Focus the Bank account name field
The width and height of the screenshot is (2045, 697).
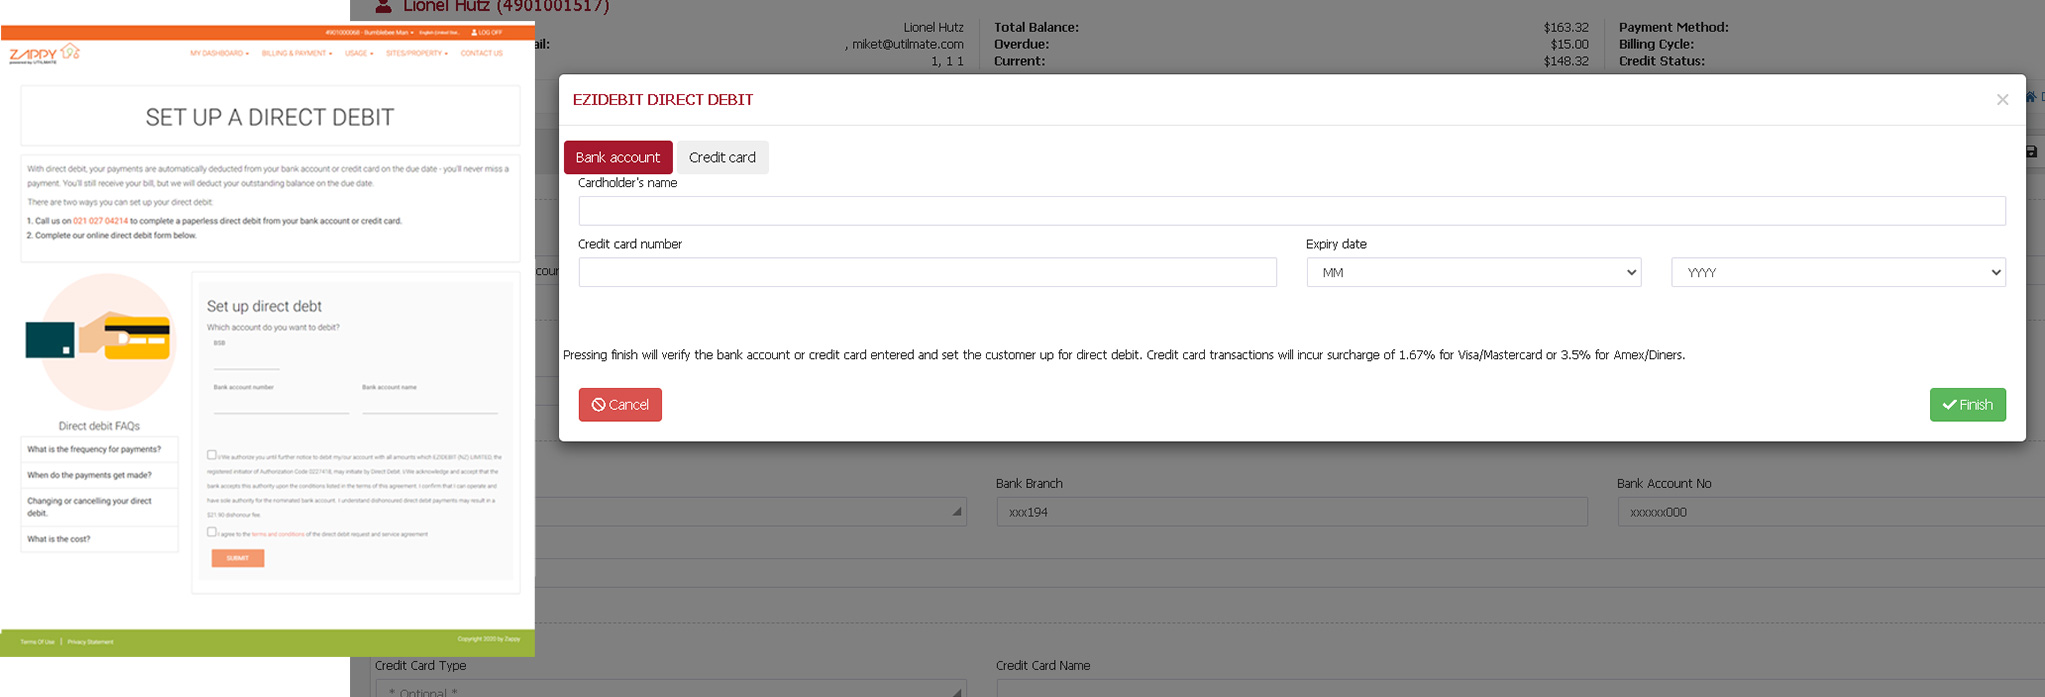coord(430,404)
